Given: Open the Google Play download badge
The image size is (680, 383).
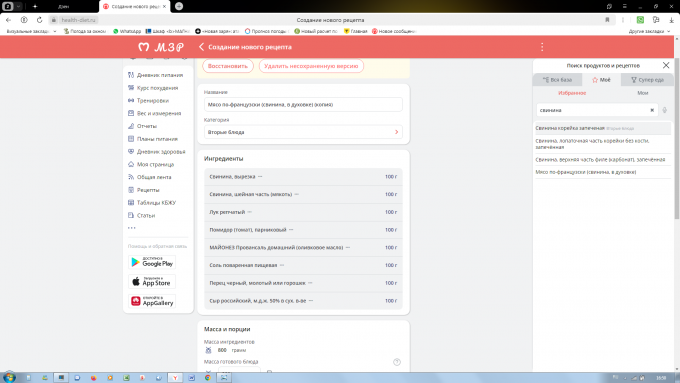Looking at the screenshot, I should [x=152, y=262].
